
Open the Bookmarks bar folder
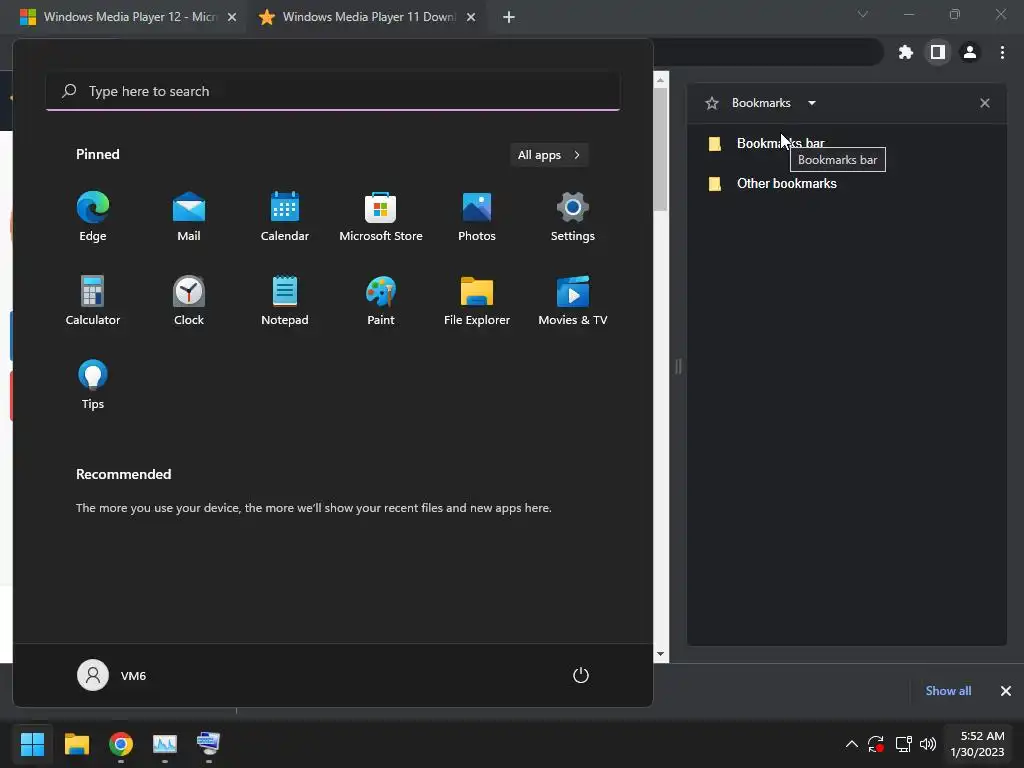[846, 144]
